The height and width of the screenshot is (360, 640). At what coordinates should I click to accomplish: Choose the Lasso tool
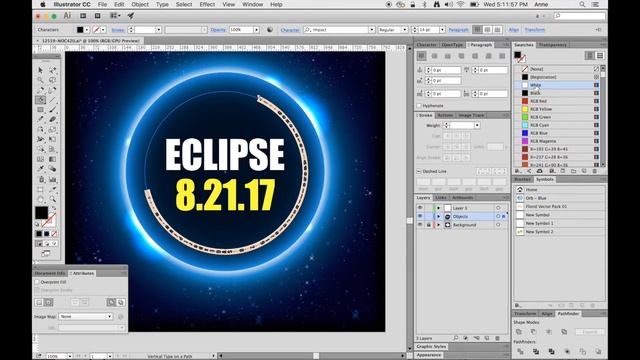[53, 80]
